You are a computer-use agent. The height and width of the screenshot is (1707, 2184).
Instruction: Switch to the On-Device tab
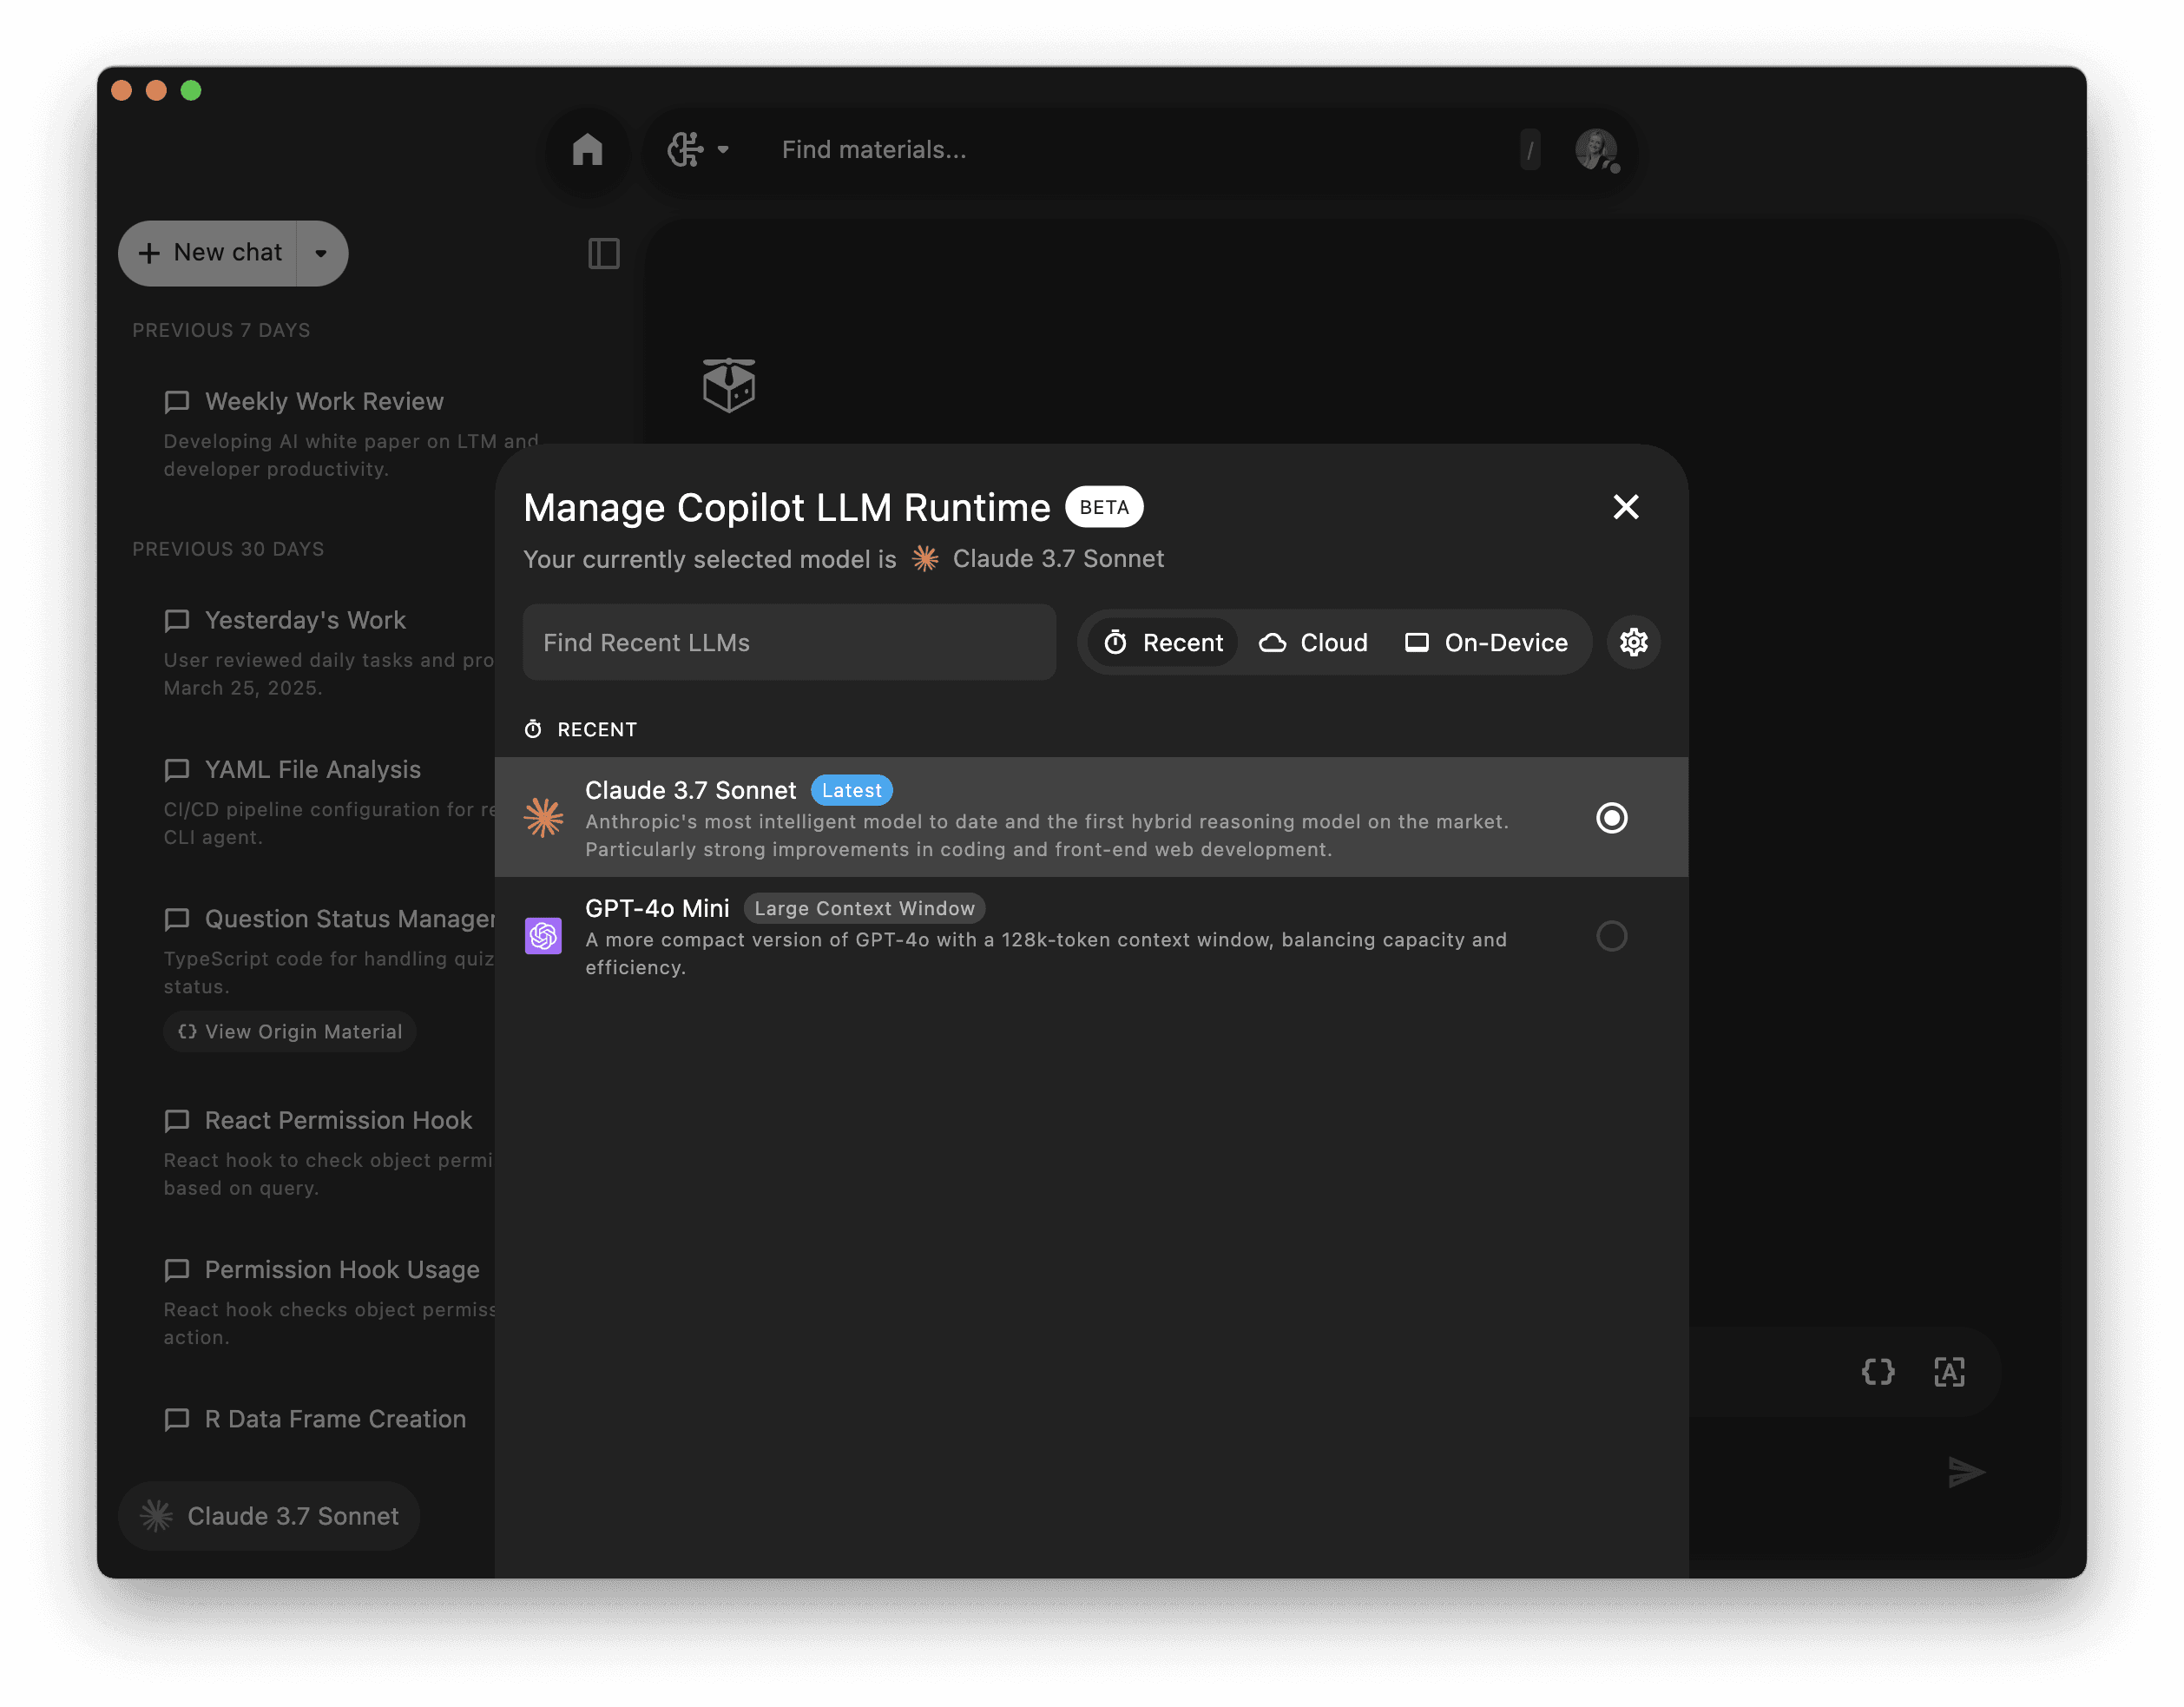click(x=1486, y=643)
